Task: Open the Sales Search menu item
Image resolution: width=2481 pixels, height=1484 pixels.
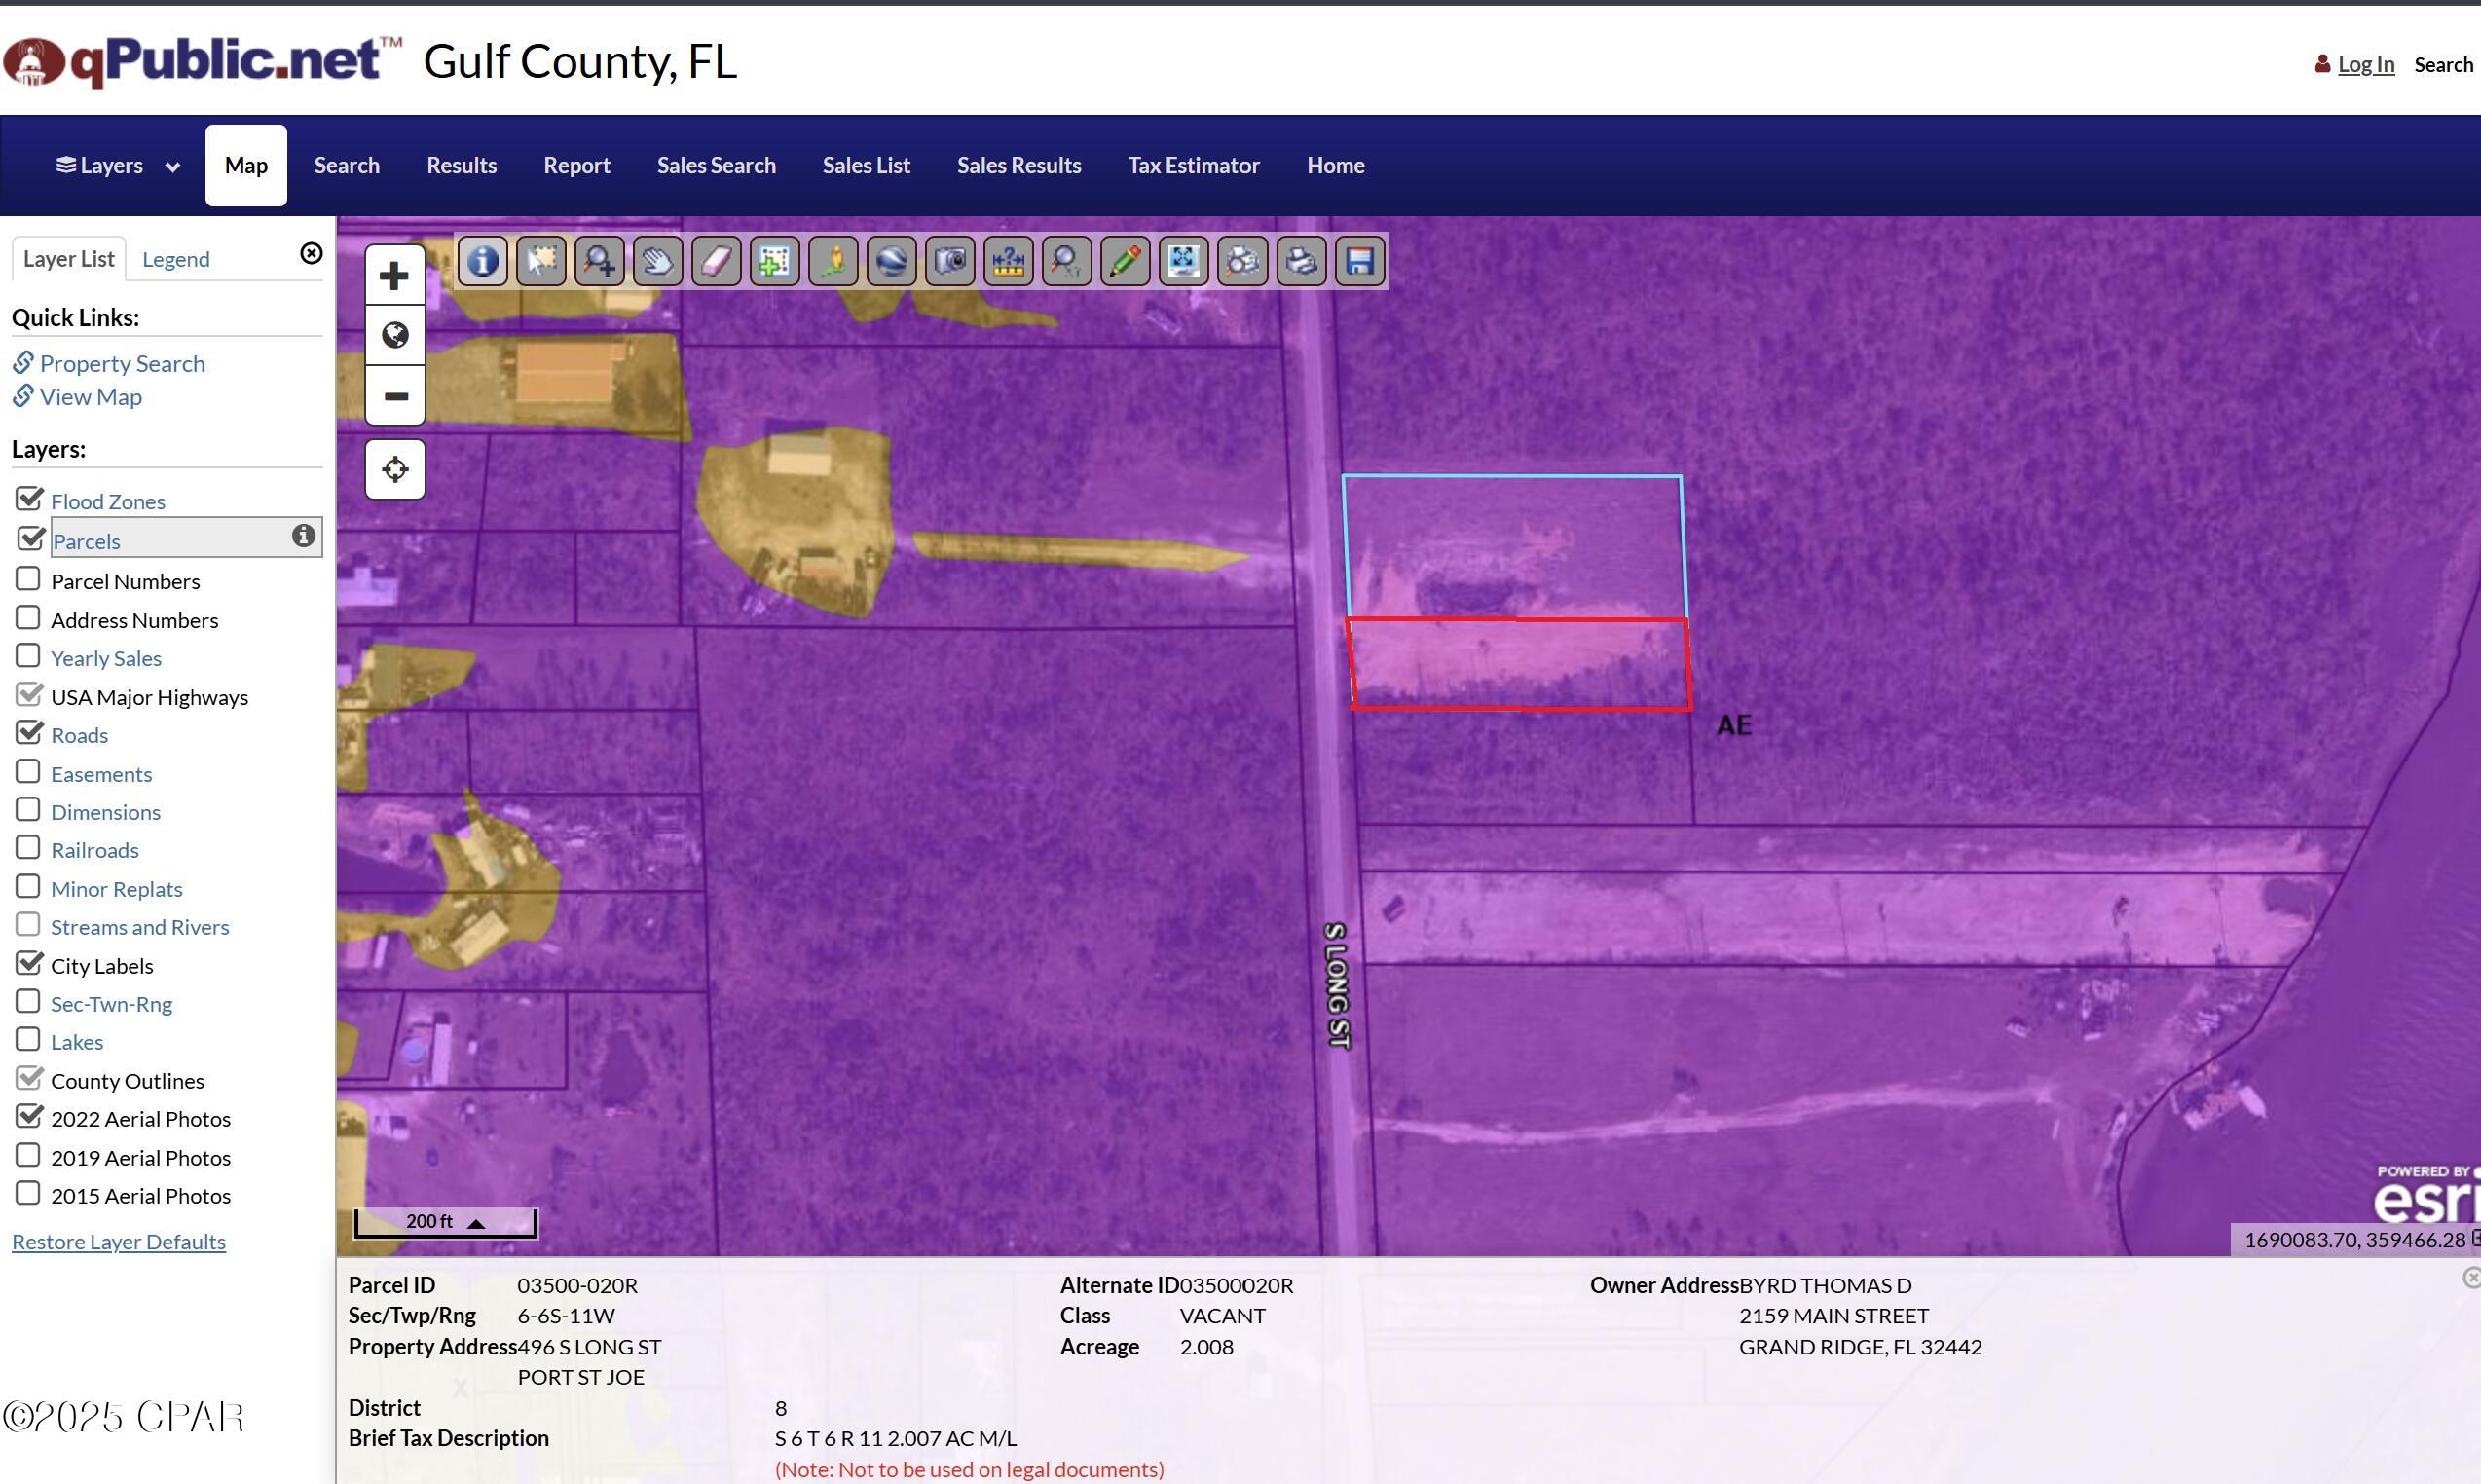Action: coord(716,166)
